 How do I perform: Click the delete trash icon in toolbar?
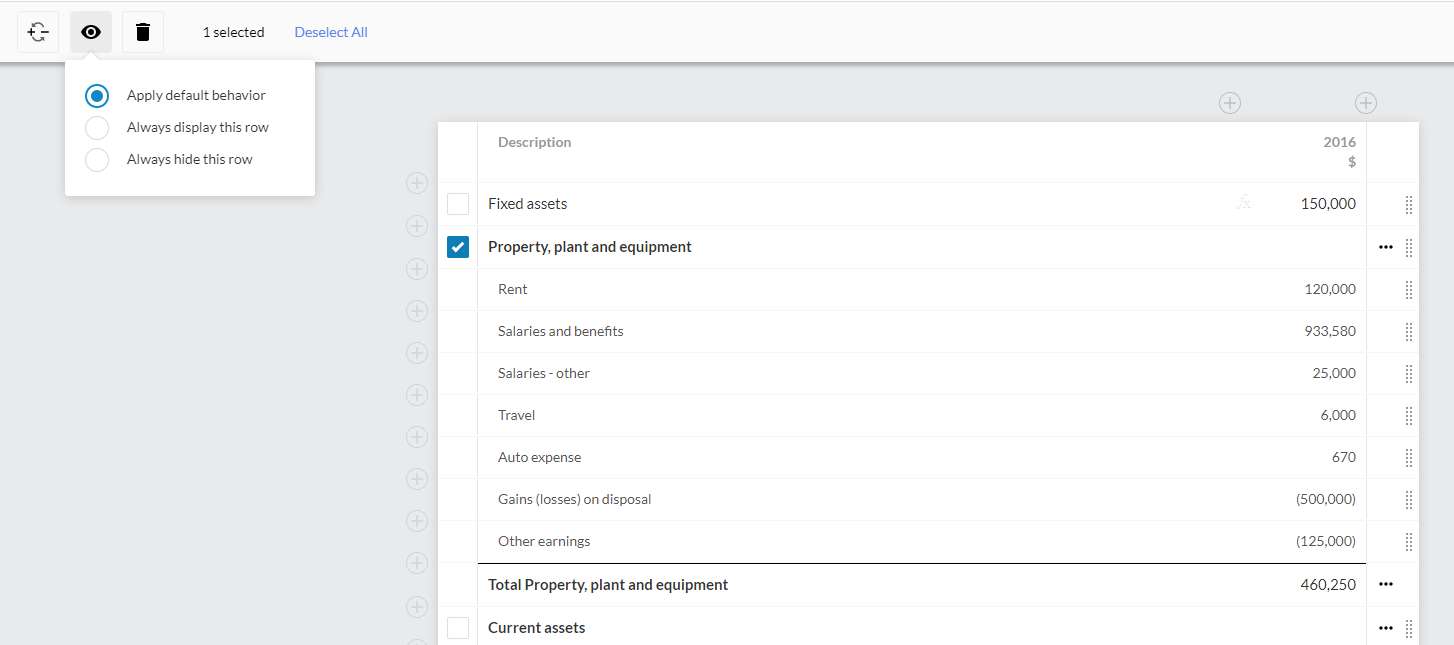pos(142,31)
